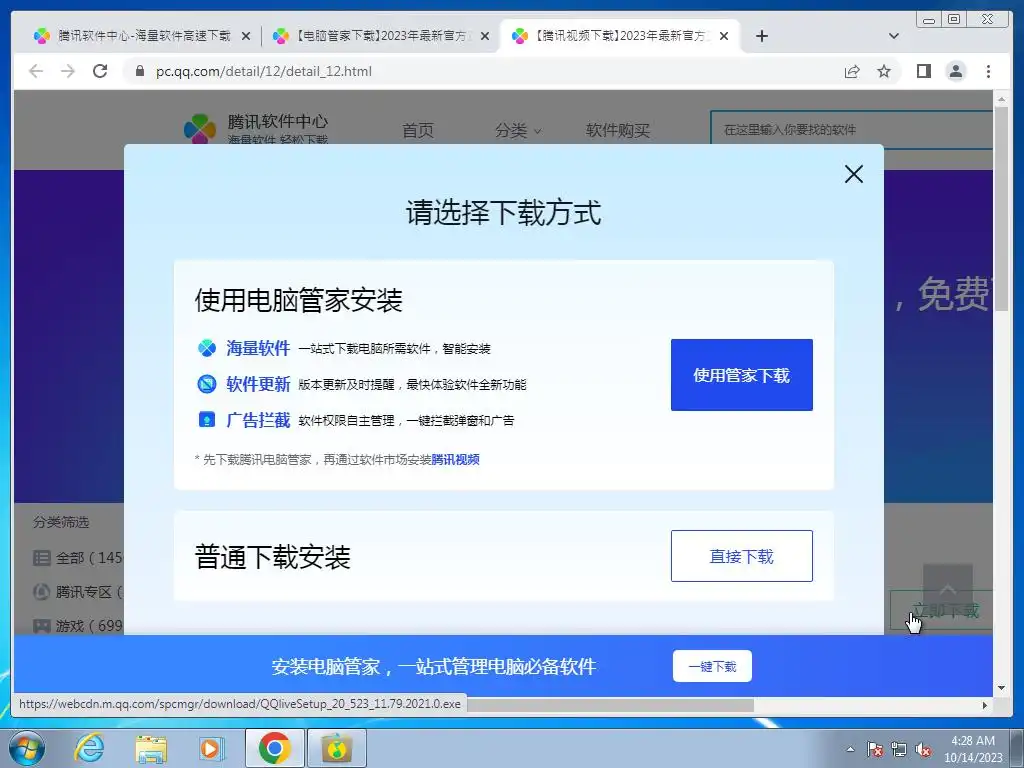
Task: Close the 腾讯视频下载 tab
Action: [x=724, y=37]
